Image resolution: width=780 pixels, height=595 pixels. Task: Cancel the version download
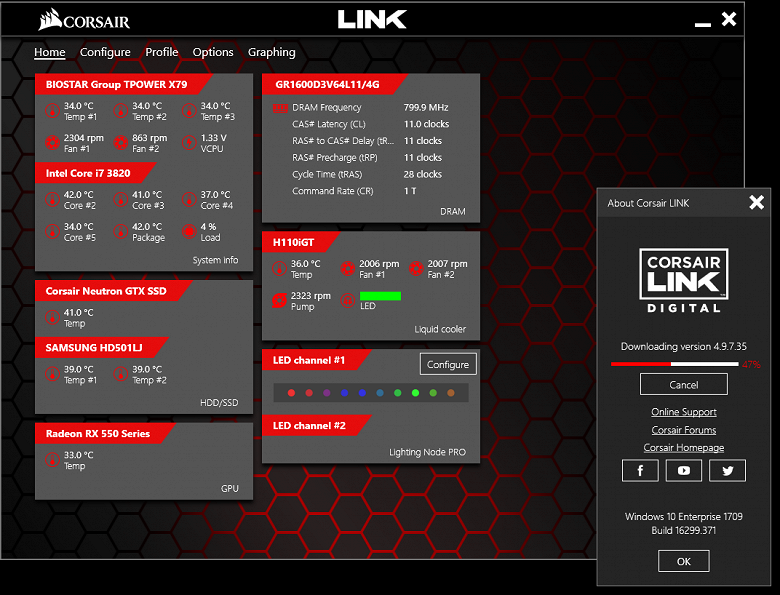point(683,385)
